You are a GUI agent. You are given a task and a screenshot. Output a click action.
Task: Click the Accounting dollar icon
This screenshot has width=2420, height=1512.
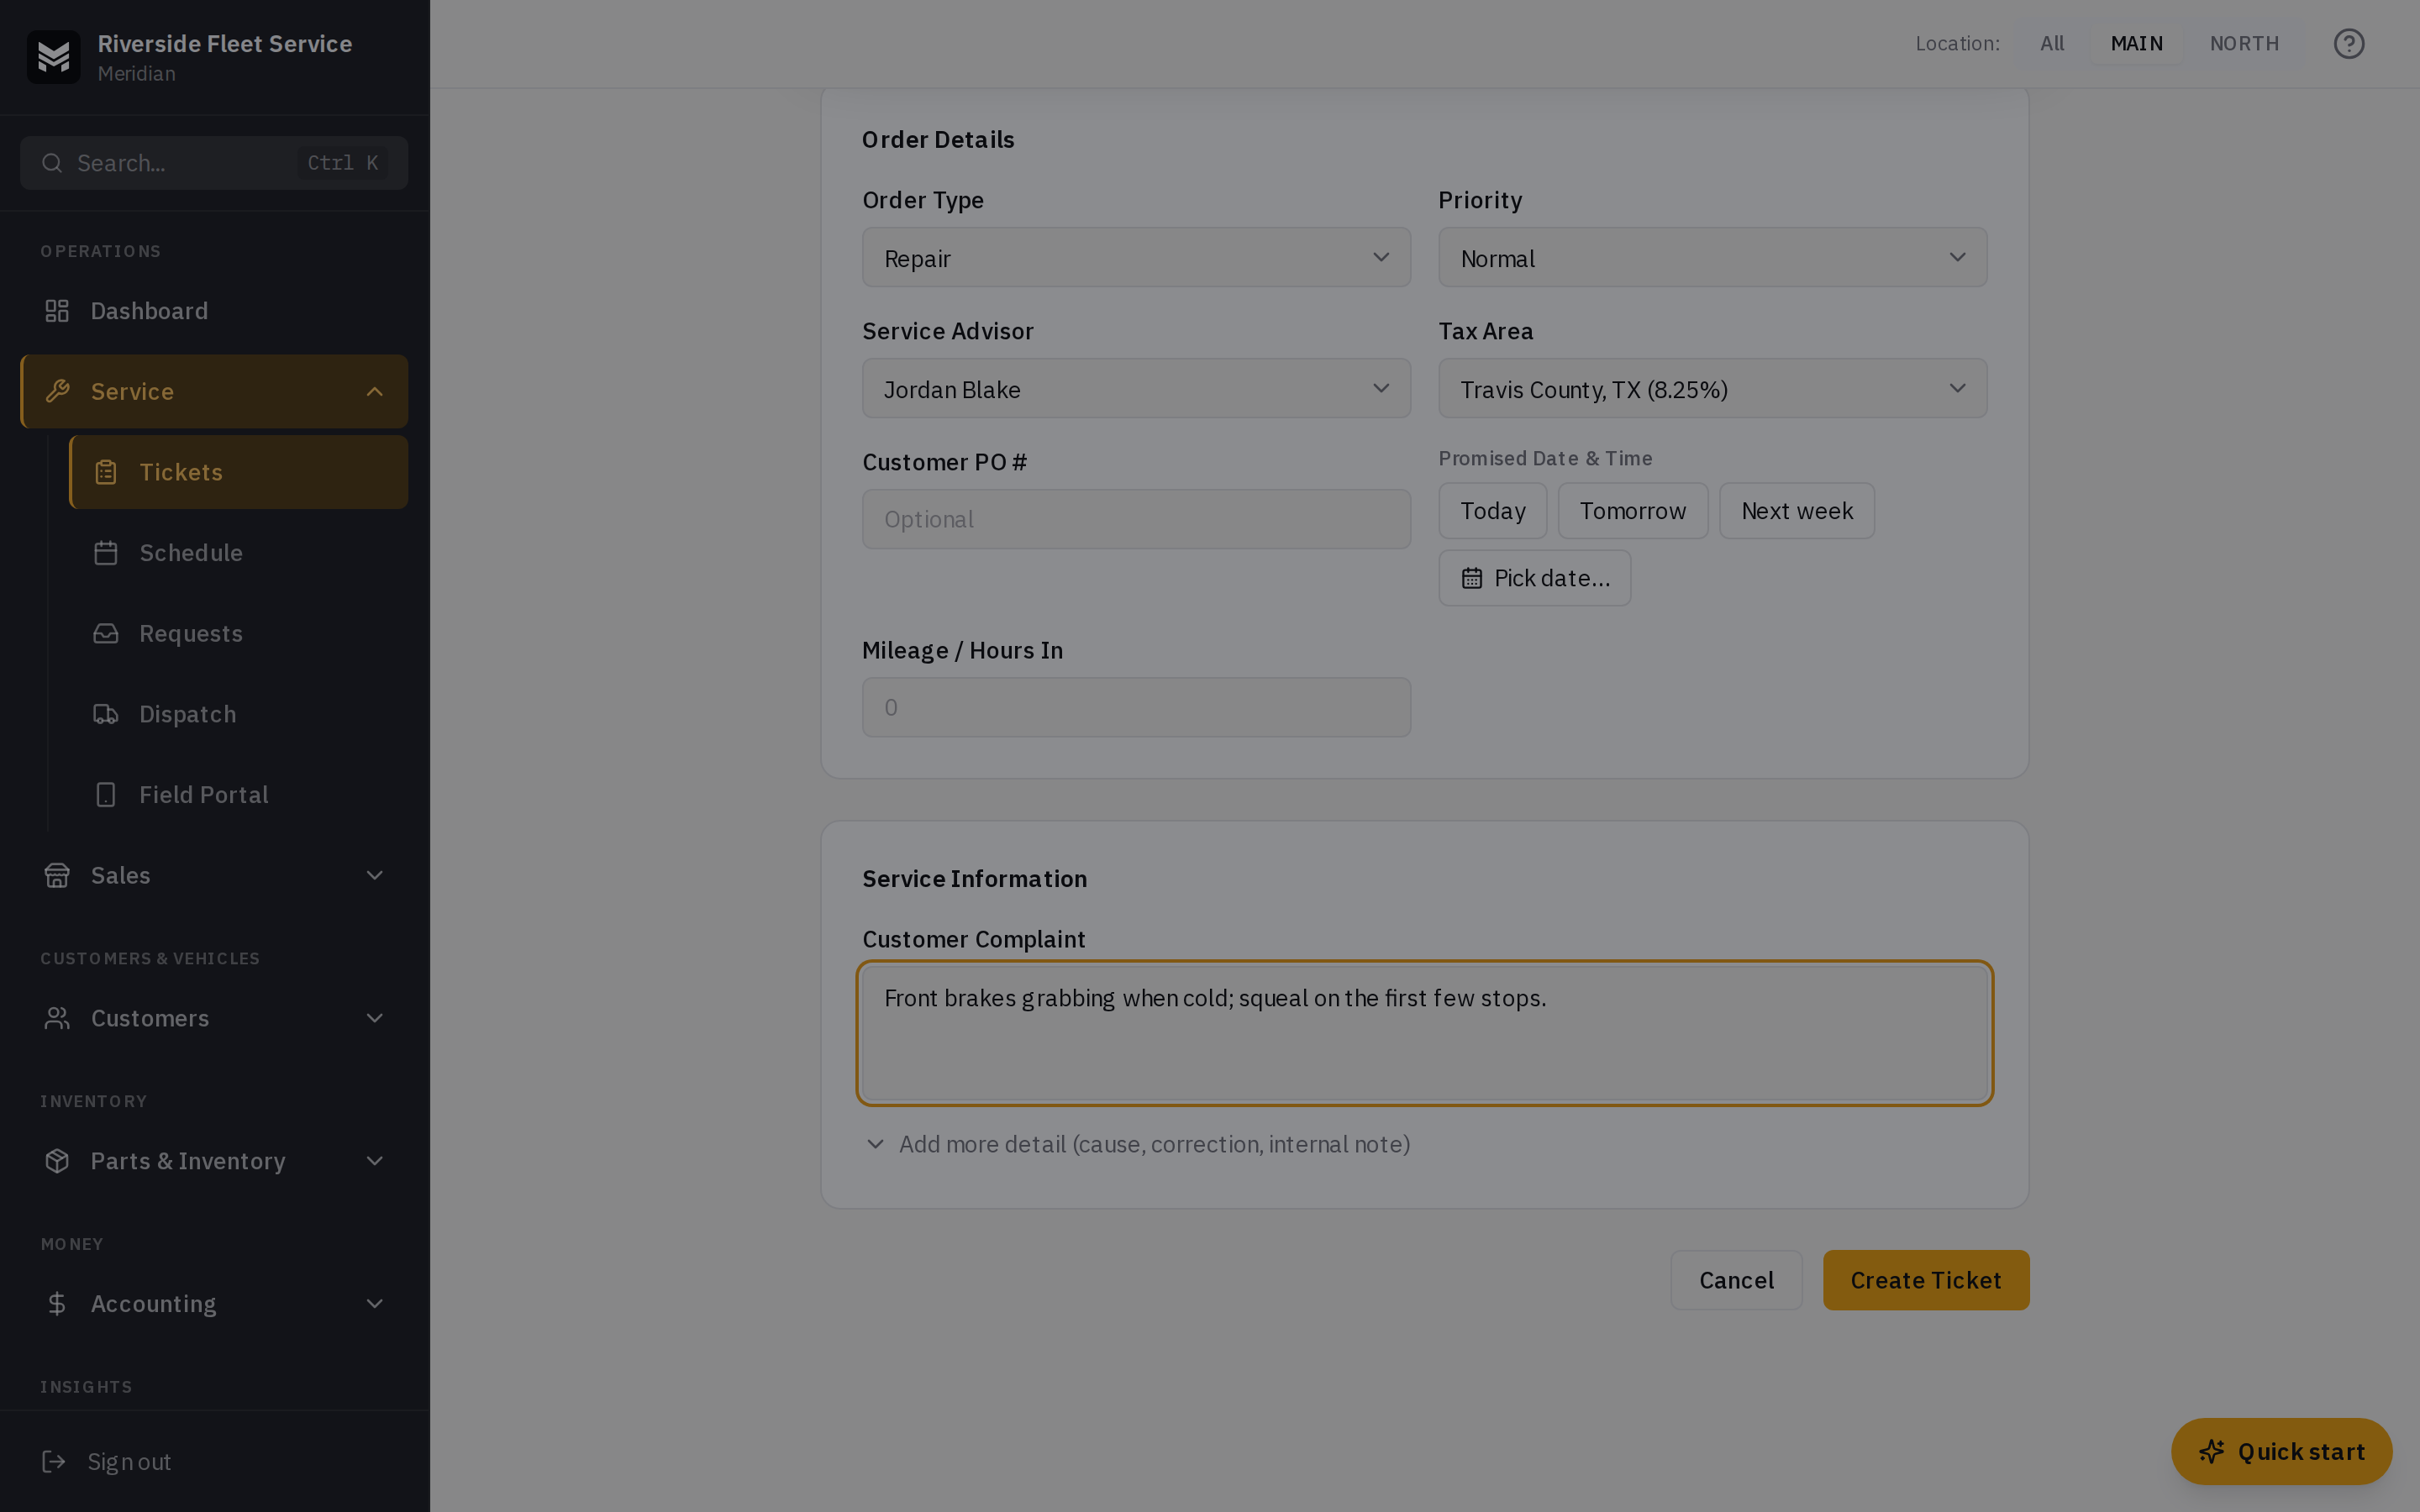coord(57,1304)
